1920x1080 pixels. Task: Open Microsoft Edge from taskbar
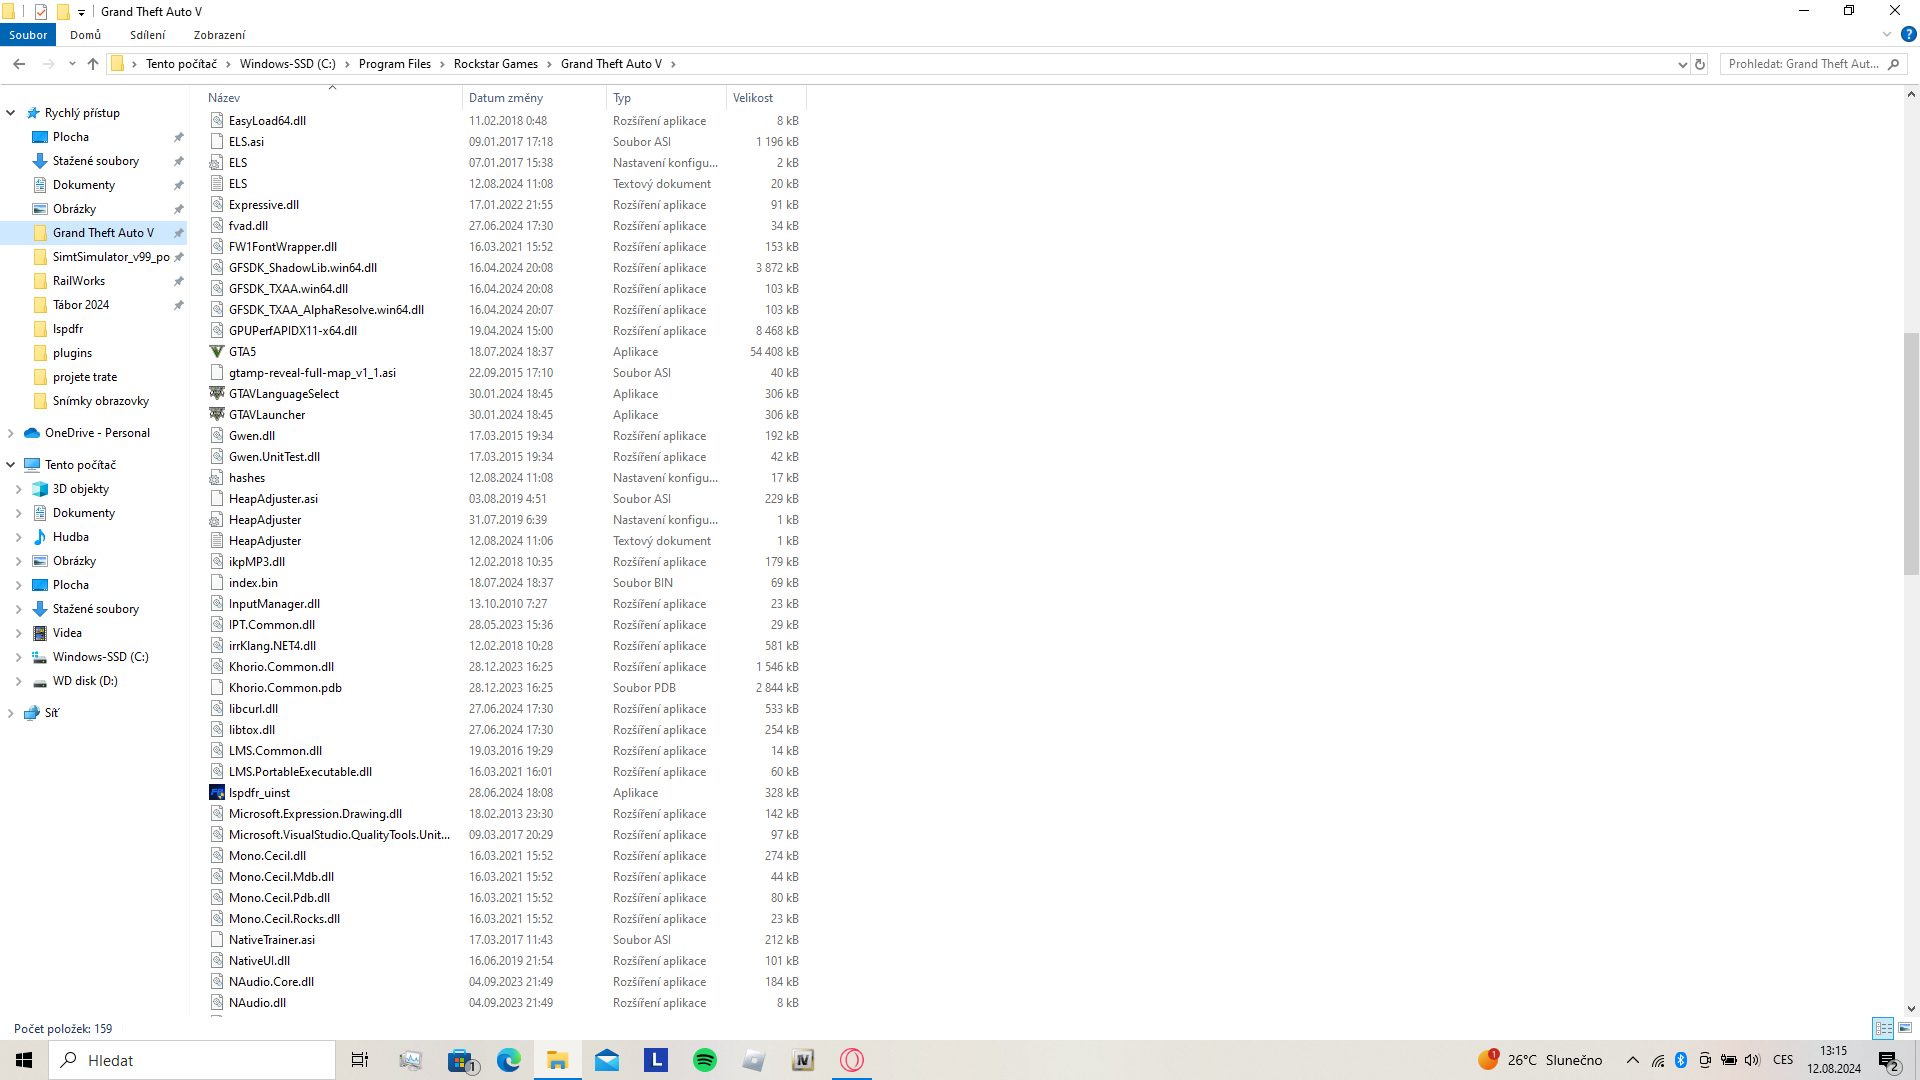509,1060
